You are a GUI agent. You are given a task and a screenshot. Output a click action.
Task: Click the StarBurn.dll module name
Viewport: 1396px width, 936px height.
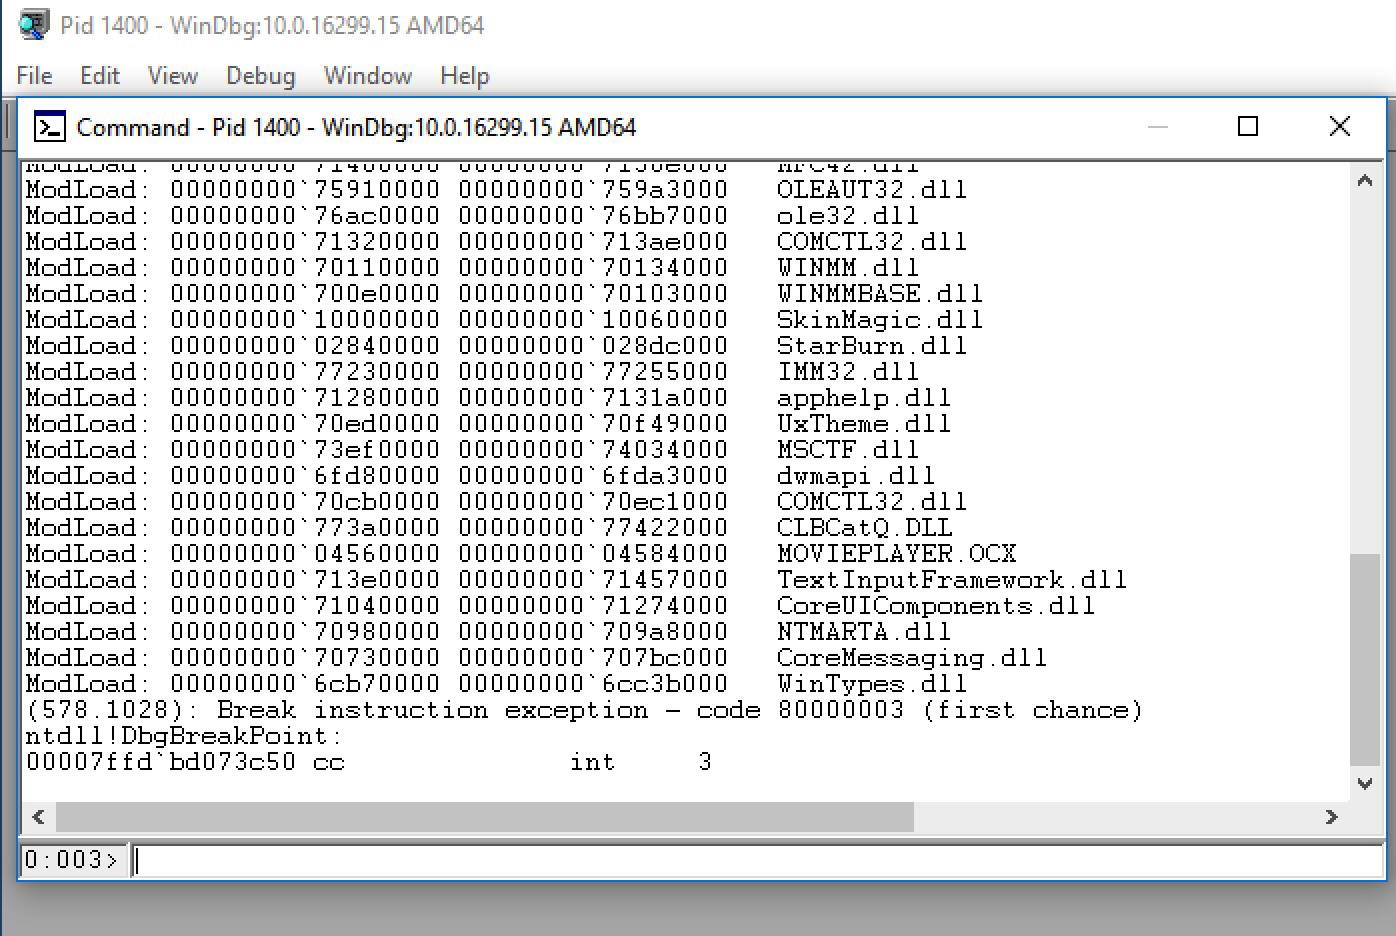872,346
